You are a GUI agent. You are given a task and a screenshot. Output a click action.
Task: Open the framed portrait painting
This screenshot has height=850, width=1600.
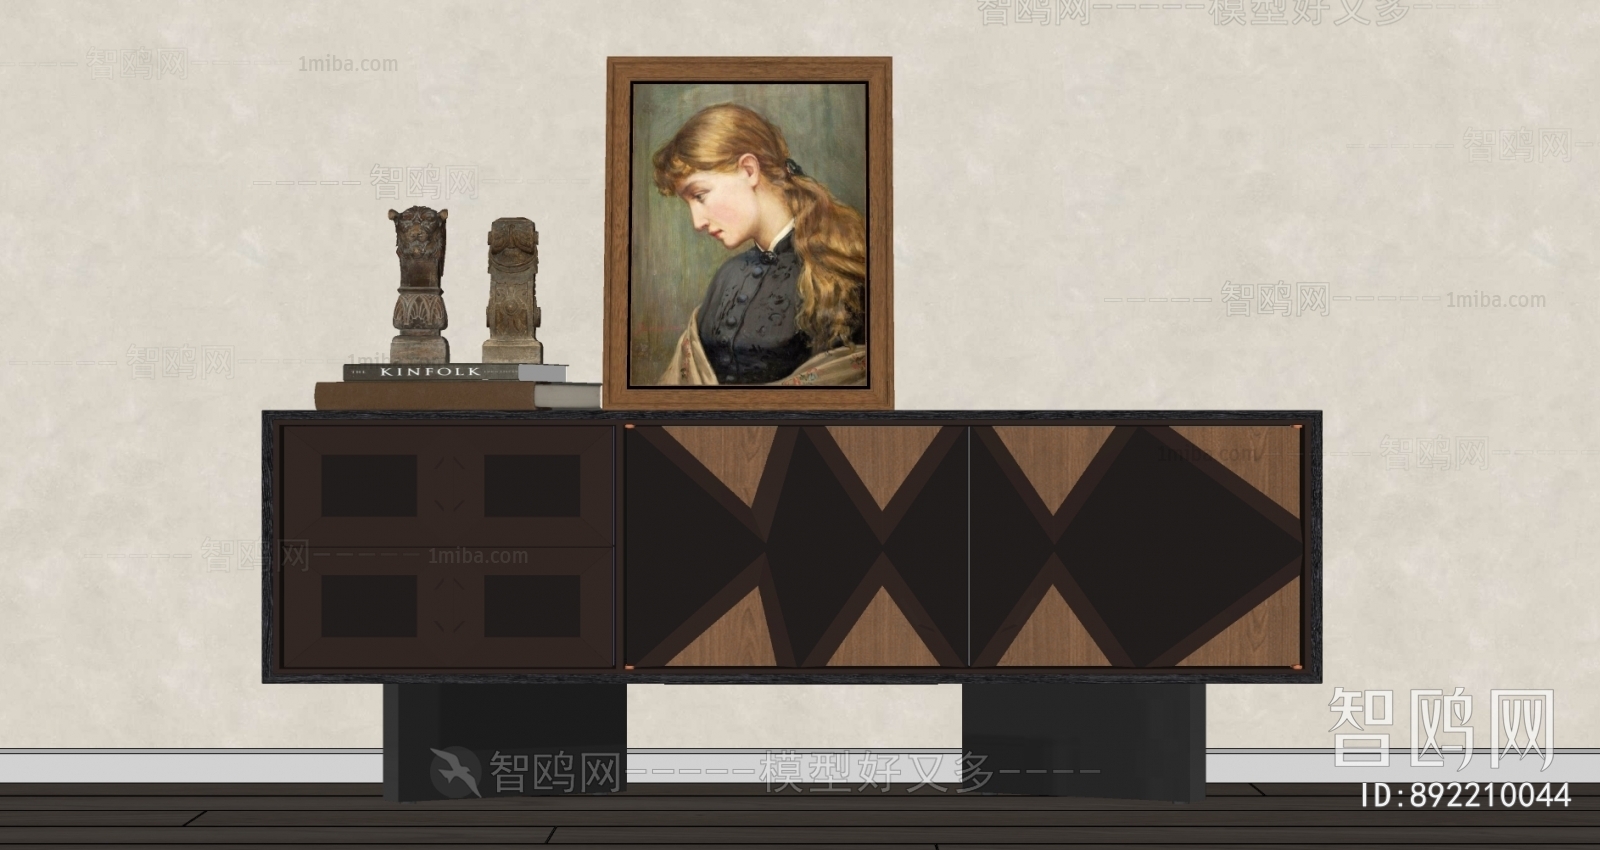[748, 235]
